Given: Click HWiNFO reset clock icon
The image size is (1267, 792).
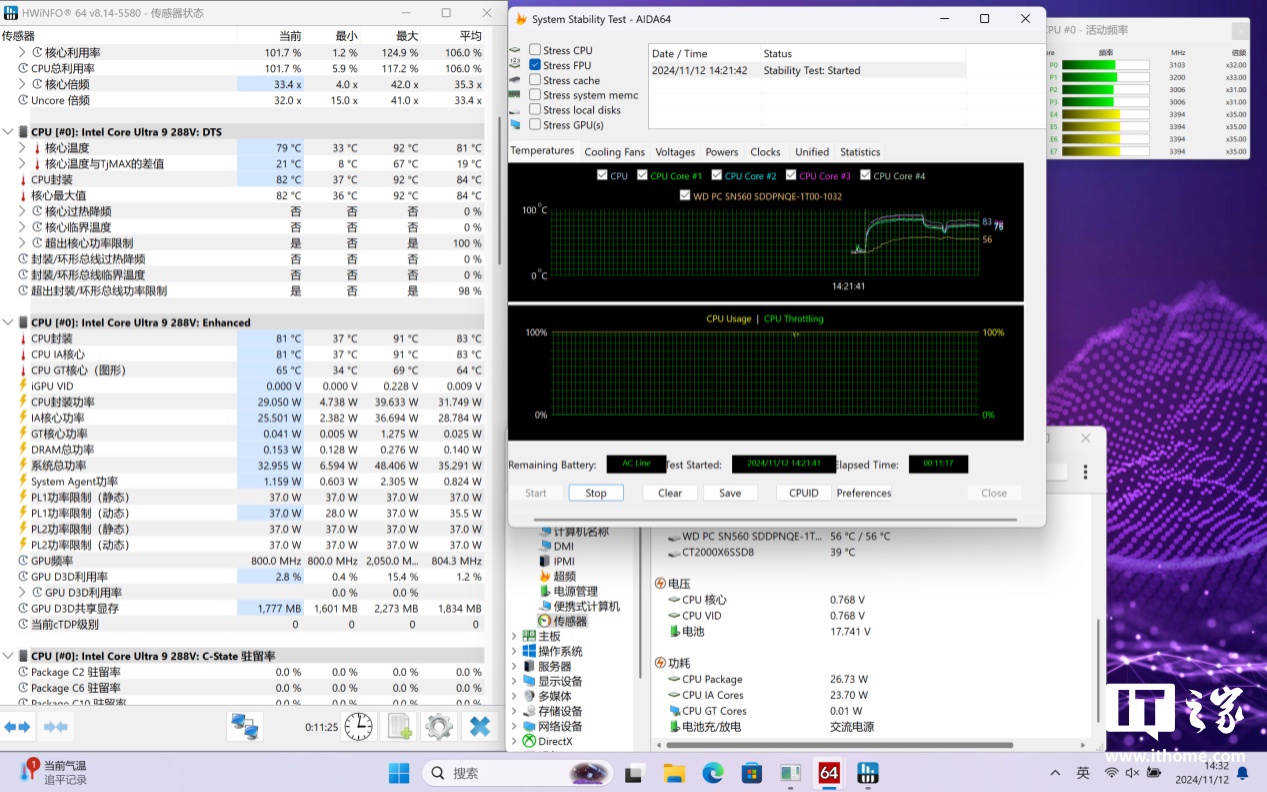Looking at the screenshot, I should pos(360,726).
